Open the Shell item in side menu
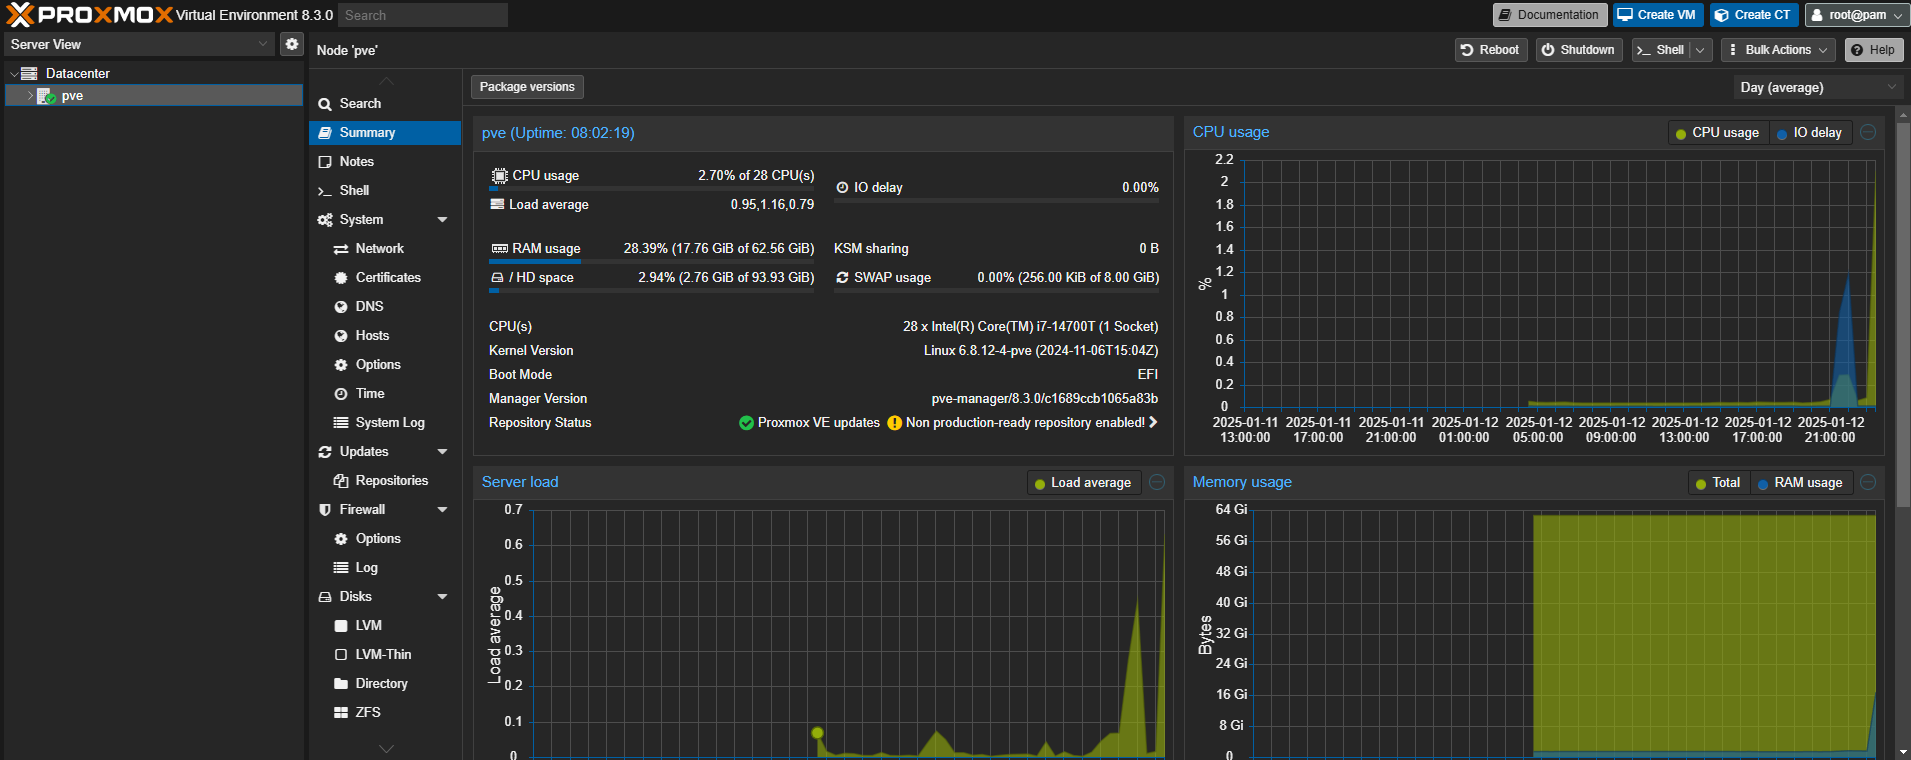This screenshot has width=1911, height=760. 385,191
